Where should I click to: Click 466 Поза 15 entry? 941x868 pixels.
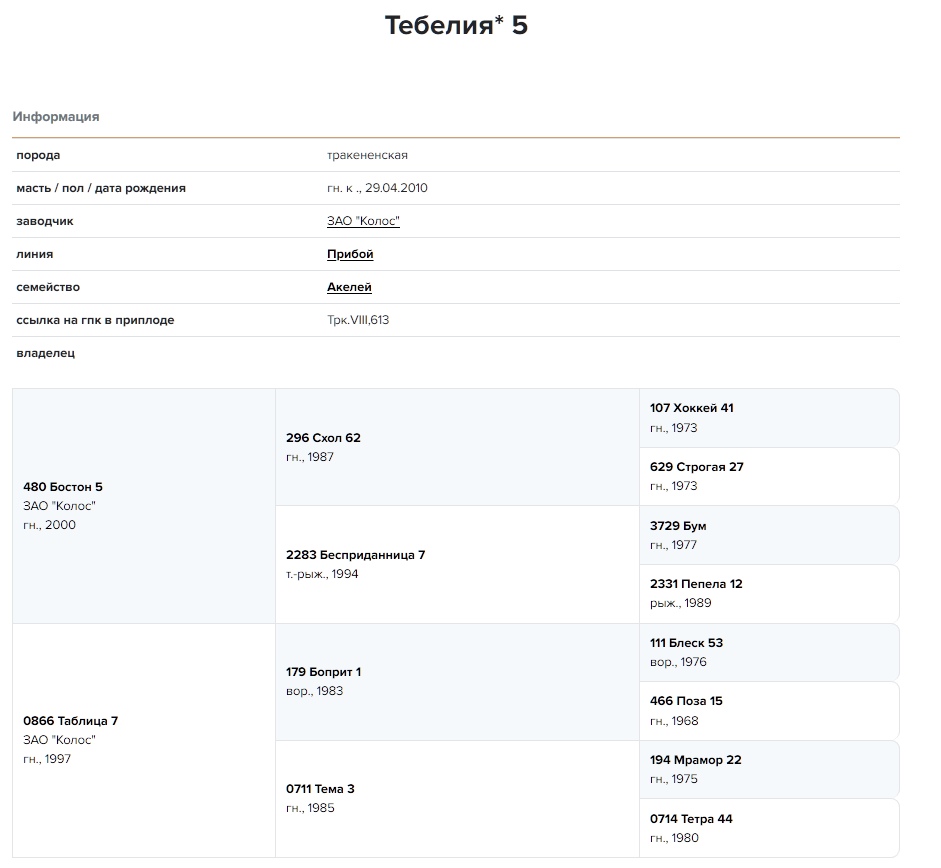686,701
